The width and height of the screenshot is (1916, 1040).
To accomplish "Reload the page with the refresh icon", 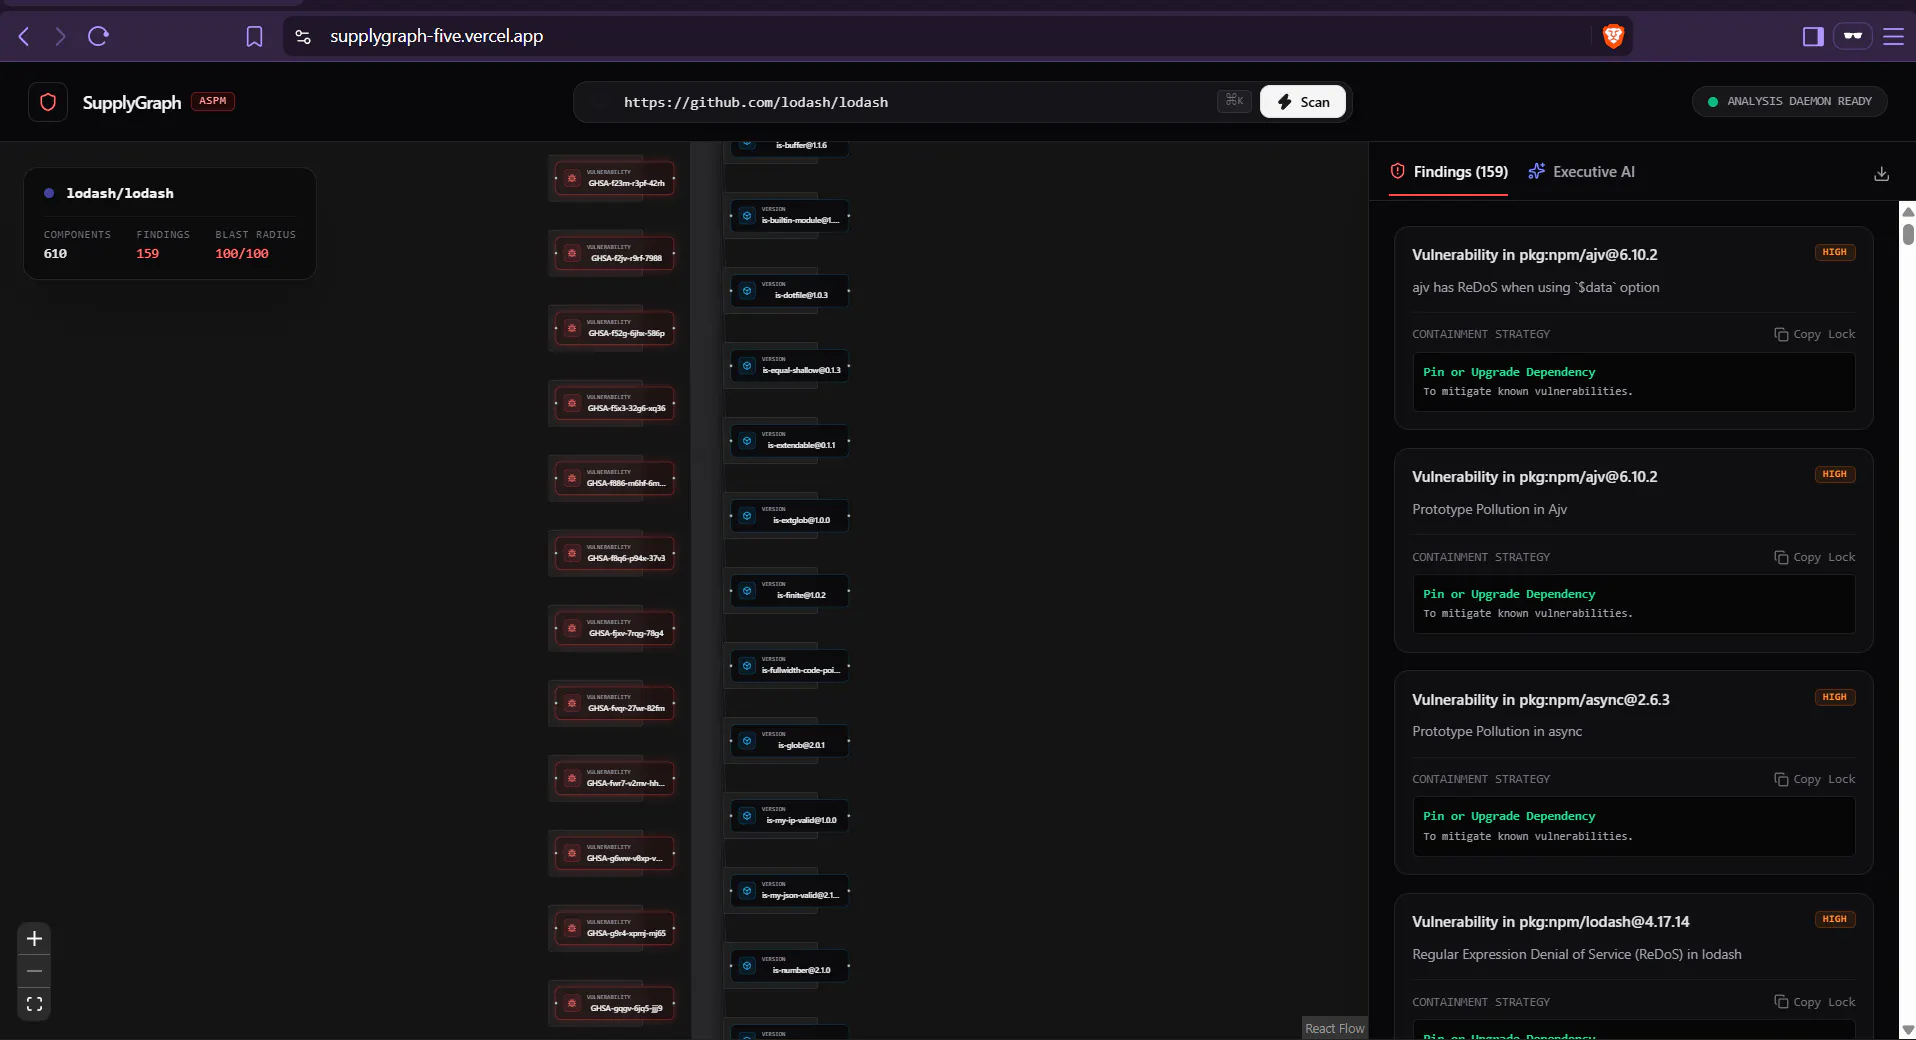I will [98, 36].
